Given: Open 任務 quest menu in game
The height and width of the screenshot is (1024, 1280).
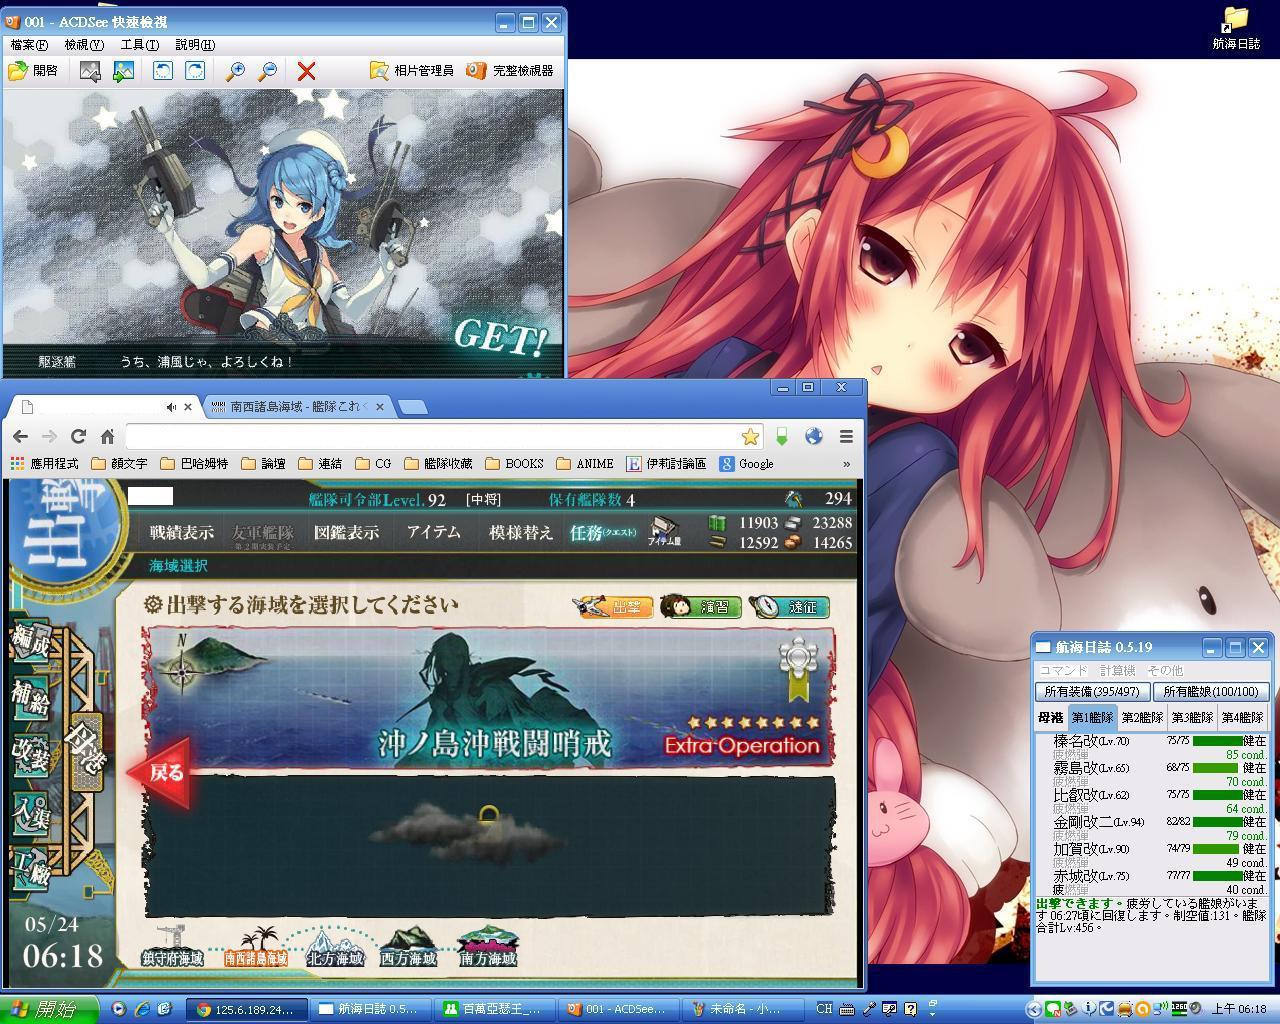Looking at the screenshot, I should [x=603, y=533].
